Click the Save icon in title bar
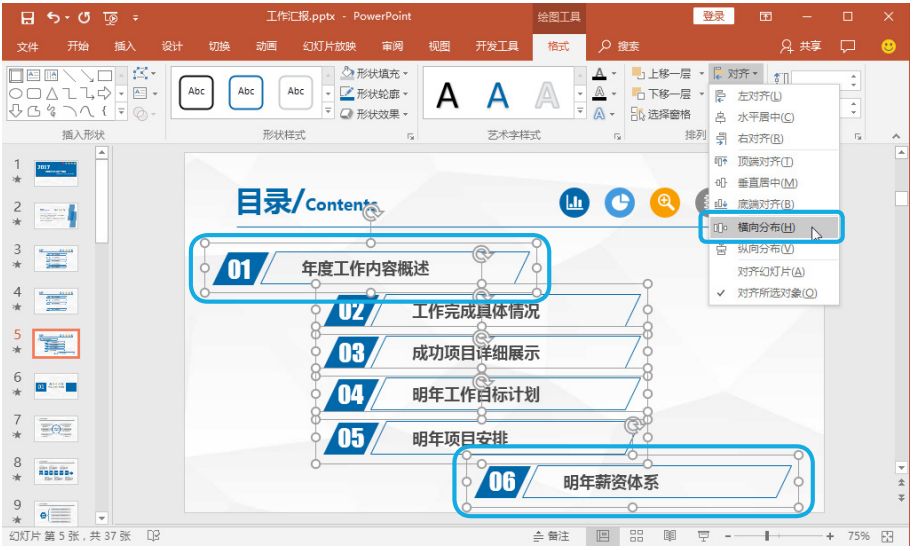 click(27, 18)
